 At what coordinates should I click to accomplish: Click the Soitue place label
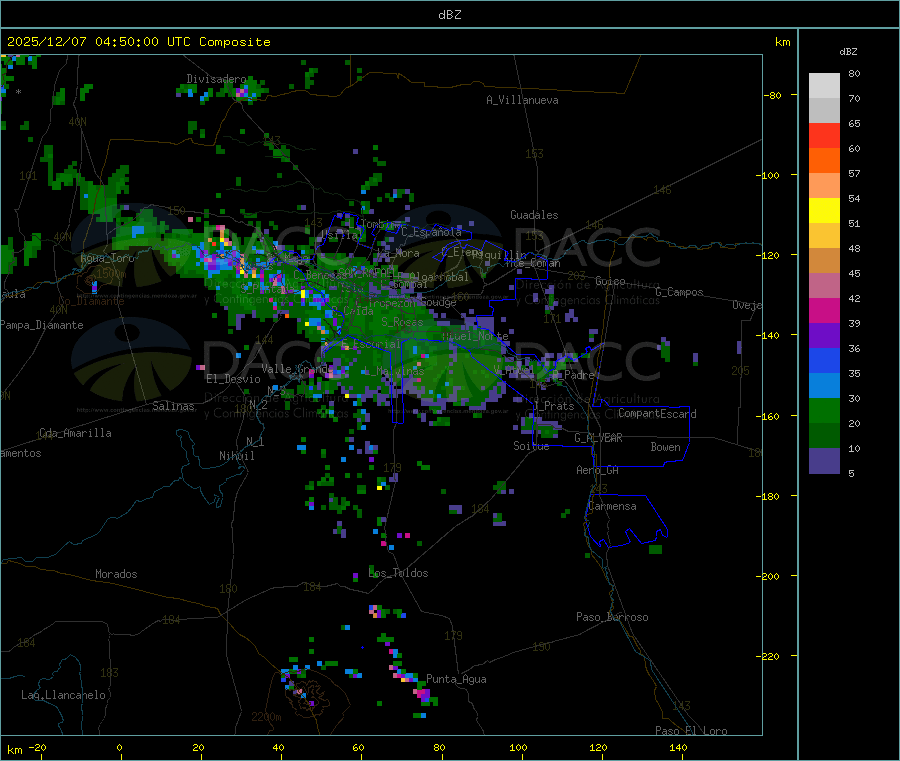coord(531,446)
